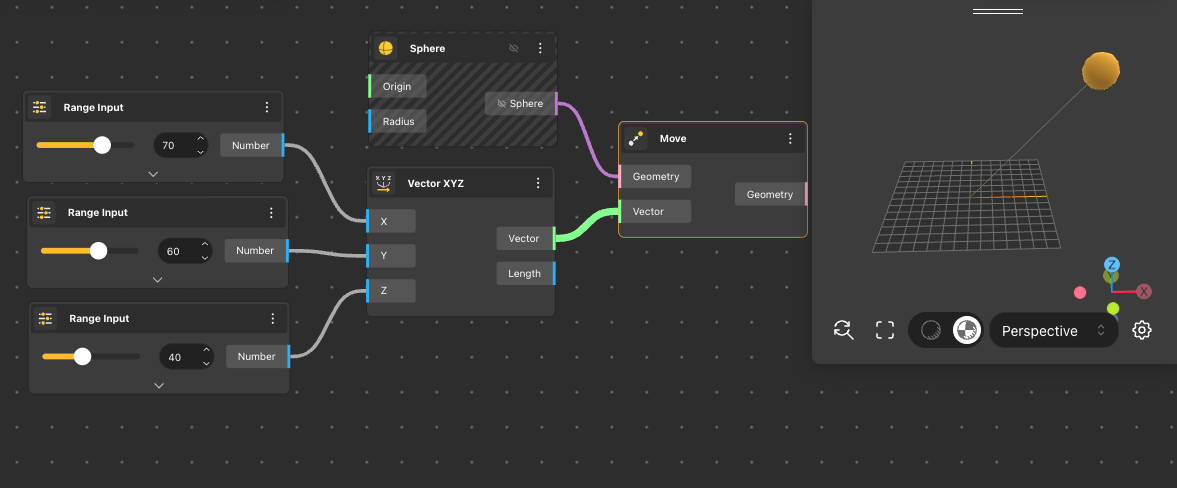Click the Vector XYZ node icon
The width and height of the screenshot is (1177, 488).
click(x=383, y=183)
